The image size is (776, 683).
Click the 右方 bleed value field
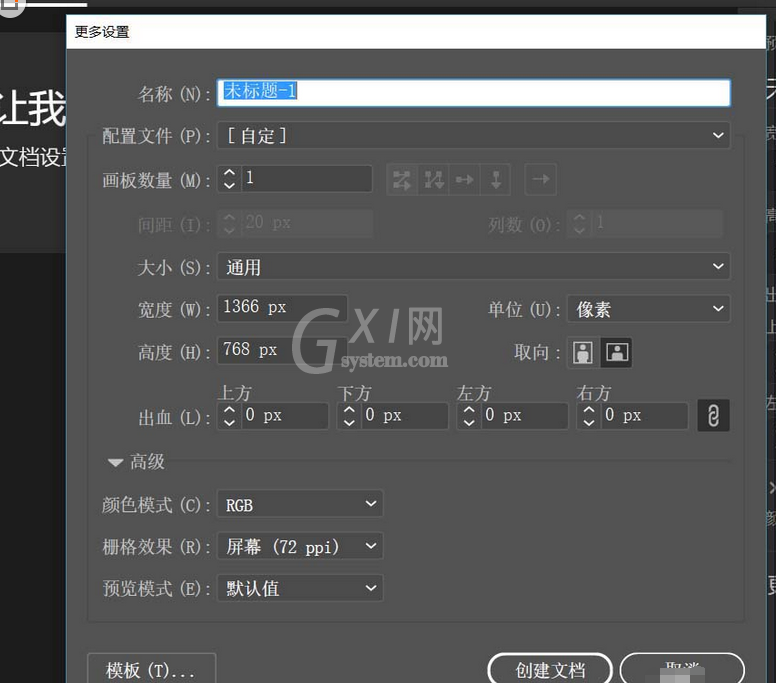[x=644, y=416]
